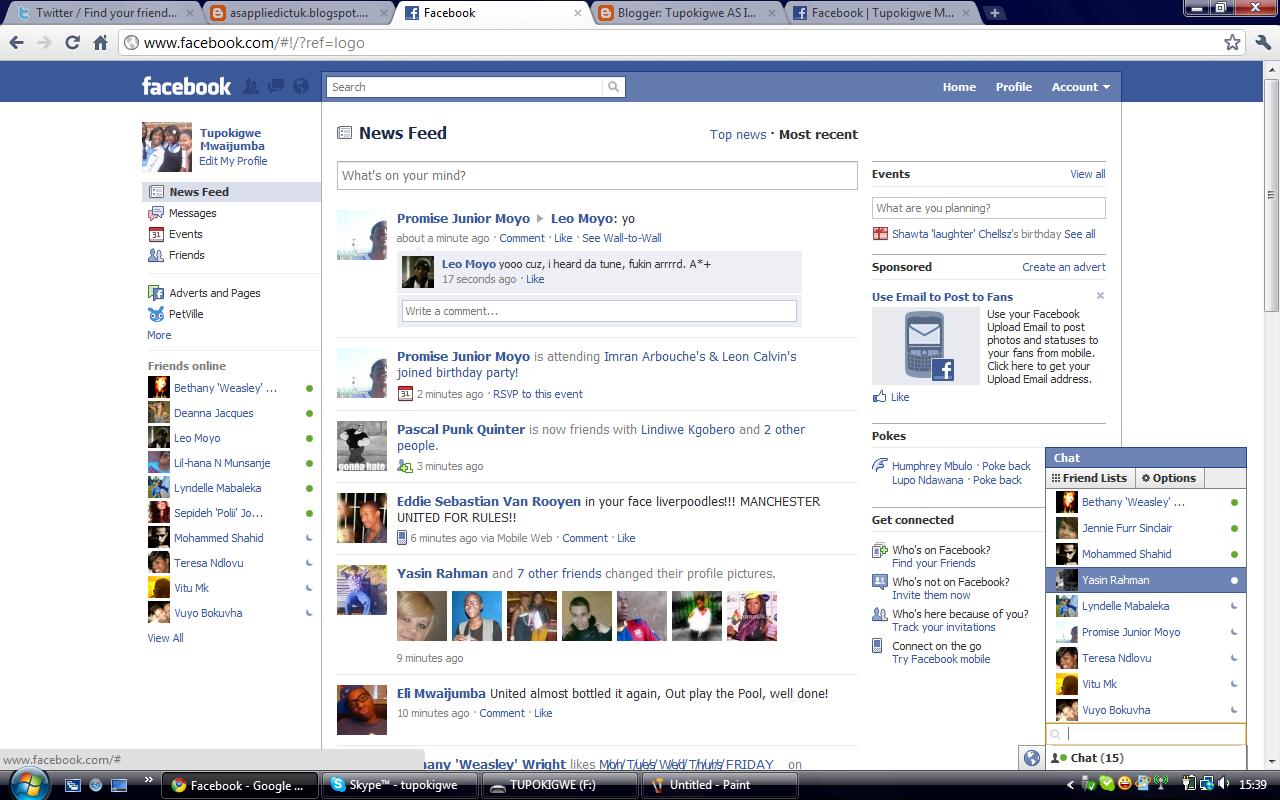The width and height of the screenshot is (1280, 800).
Task: Switch feed to Top news
Action: click(738, 135)
